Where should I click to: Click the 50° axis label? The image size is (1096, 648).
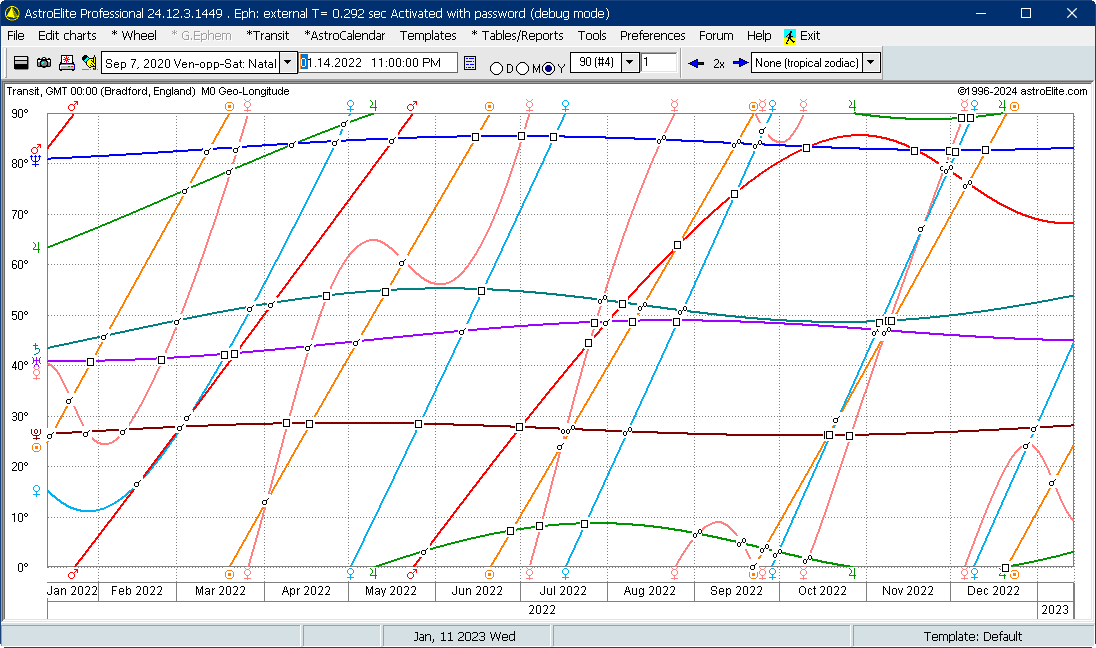tap(20, 315)
